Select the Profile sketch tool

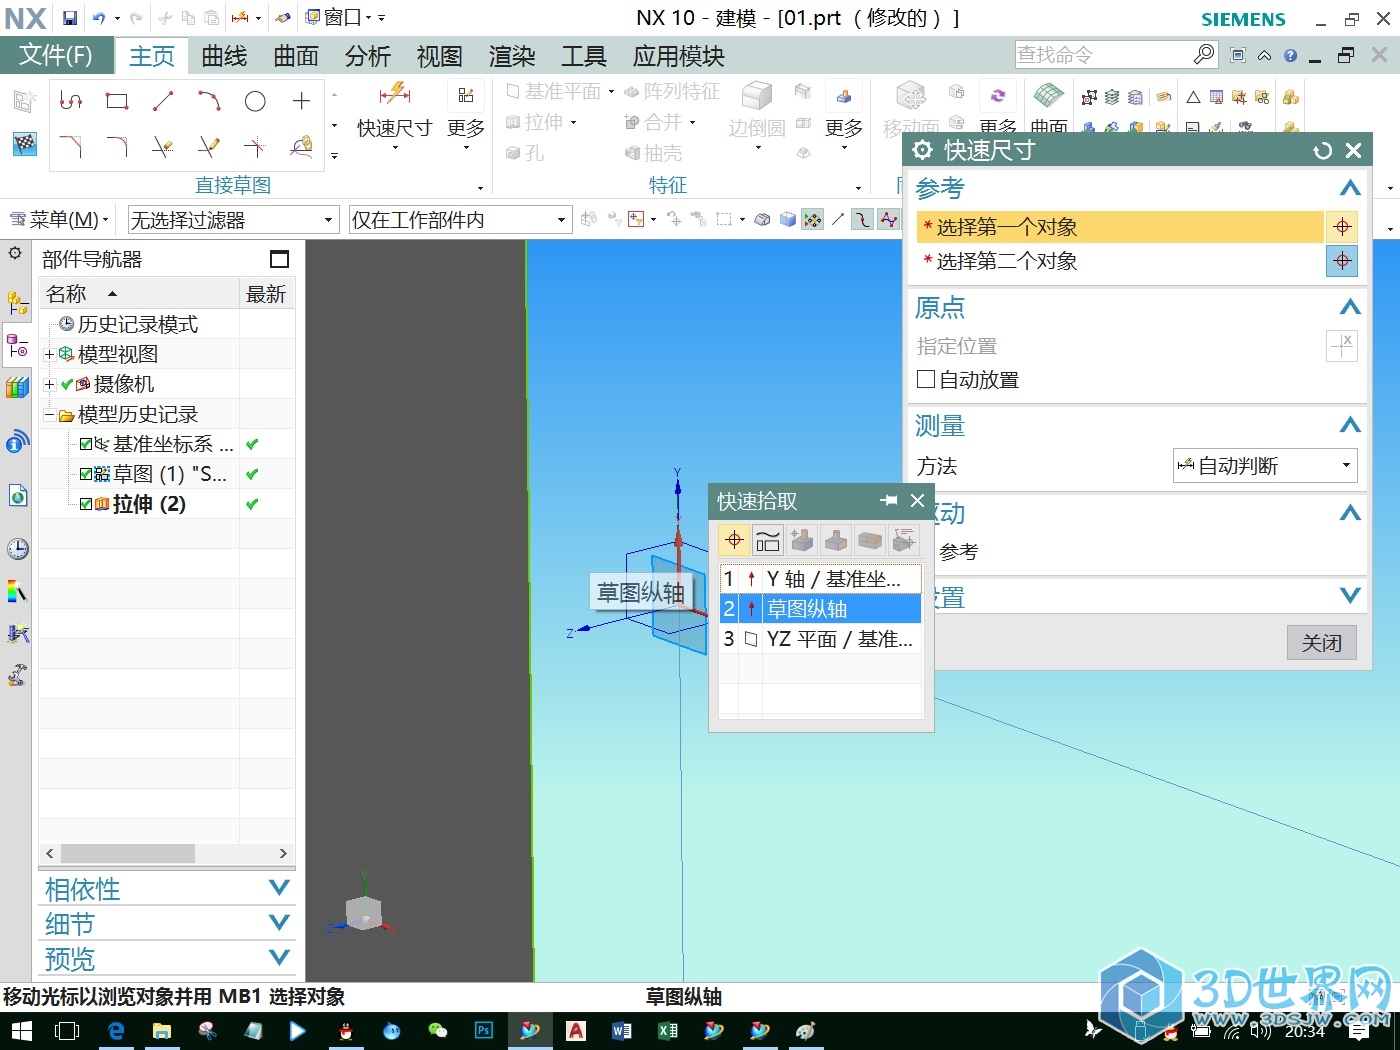pyautogui.click(x=71, y=101)
